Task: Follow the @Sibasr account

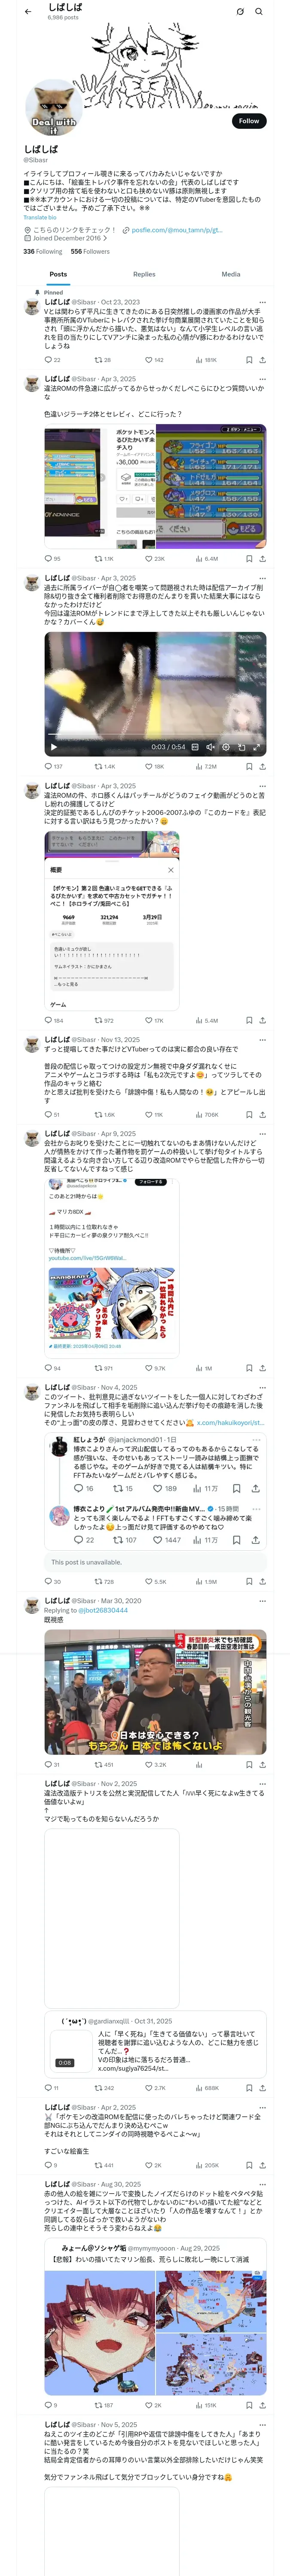Action: coord(249,121)
